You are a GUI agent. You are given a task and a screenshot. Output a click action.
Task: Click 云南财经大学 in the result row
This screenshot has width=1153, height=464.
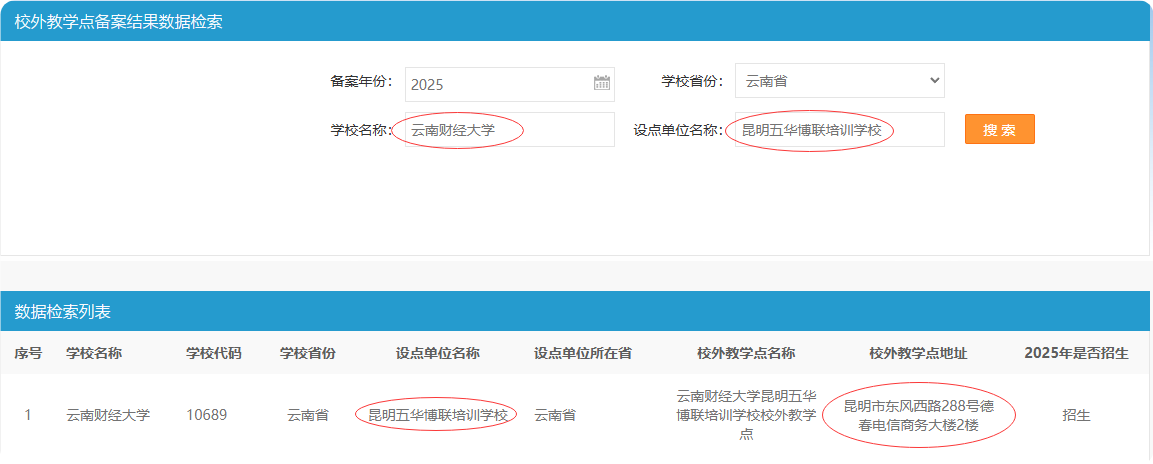[108, 415]
